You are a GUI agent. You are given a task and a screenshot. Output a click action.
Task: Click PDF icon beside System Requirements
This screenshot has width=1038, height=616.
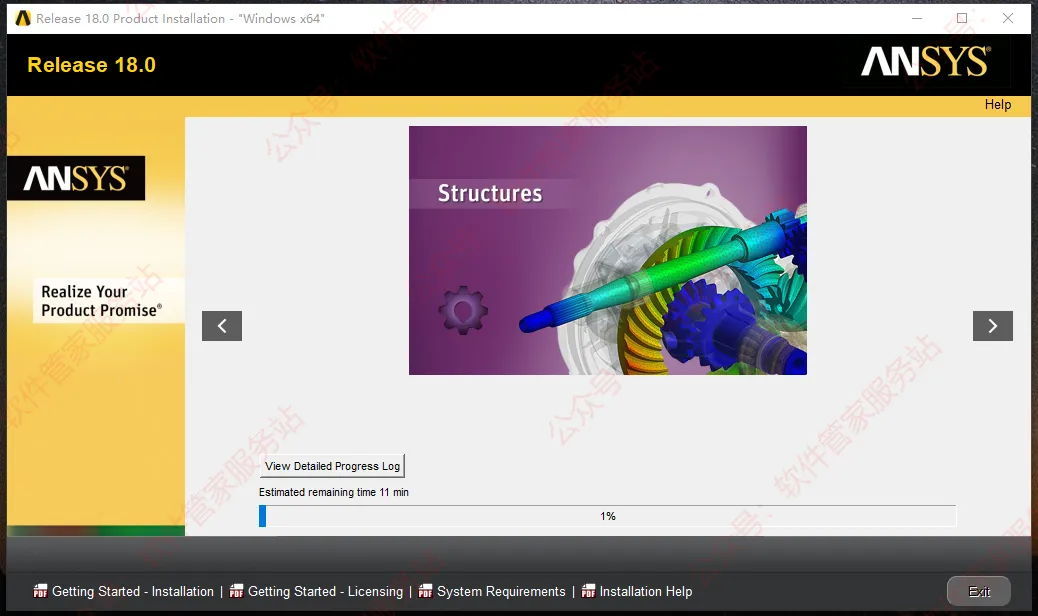[426, 591]
